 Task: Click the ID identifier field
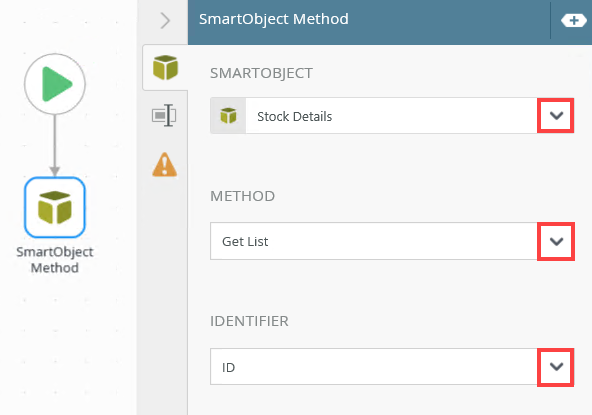[x=374, y=367]
